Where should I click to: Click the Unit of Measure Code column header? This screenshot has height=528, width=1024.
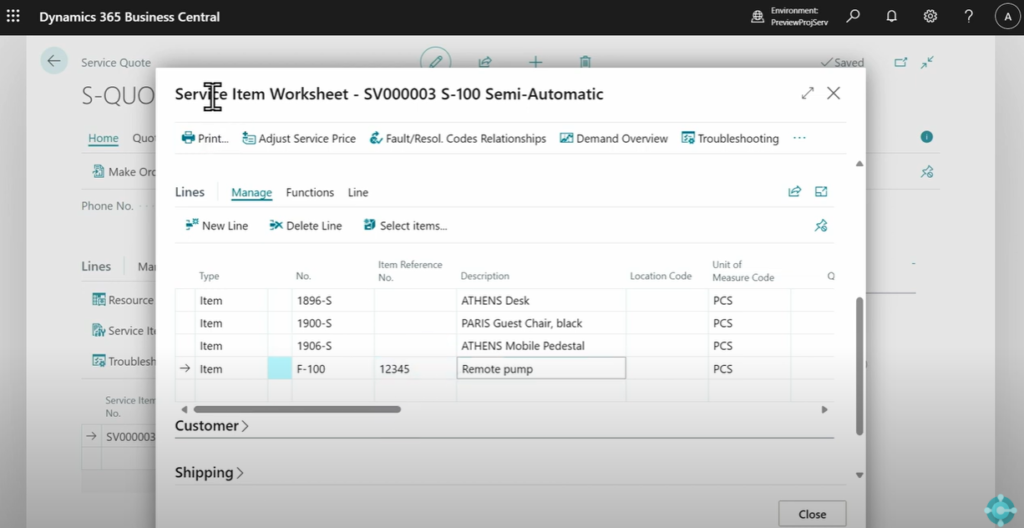point(743,271)
